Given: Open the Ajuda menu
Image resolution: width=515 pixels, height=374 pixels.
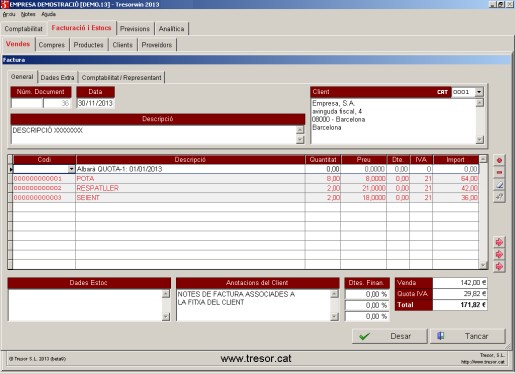Looking at the screenshot, I should click(48, 14).
